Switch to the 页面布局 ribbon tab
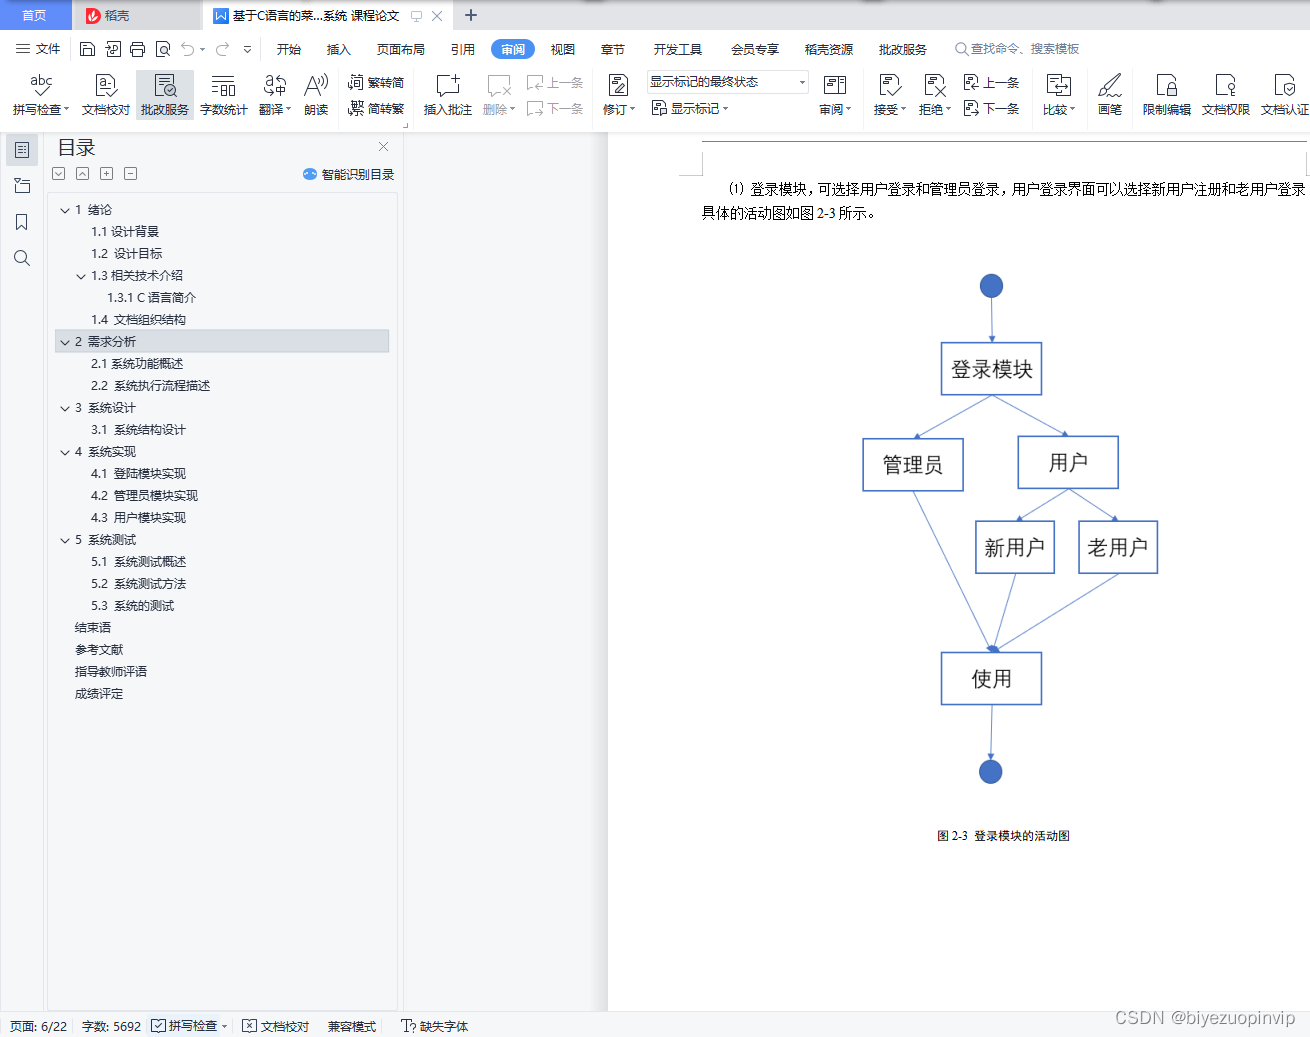The image size is (1310, 1037). tap(400, 48)
